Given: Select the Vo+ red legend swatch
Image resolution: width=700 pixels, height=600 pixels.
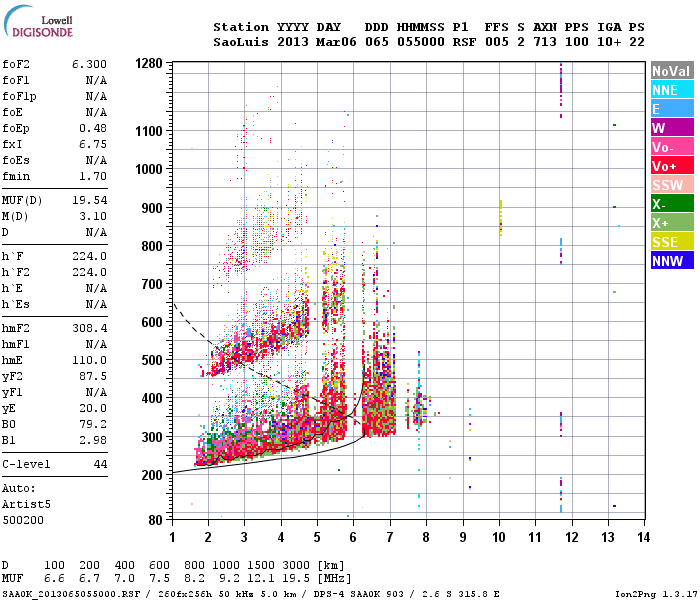Looking at the screenshot, I should (x=672, y=166).
